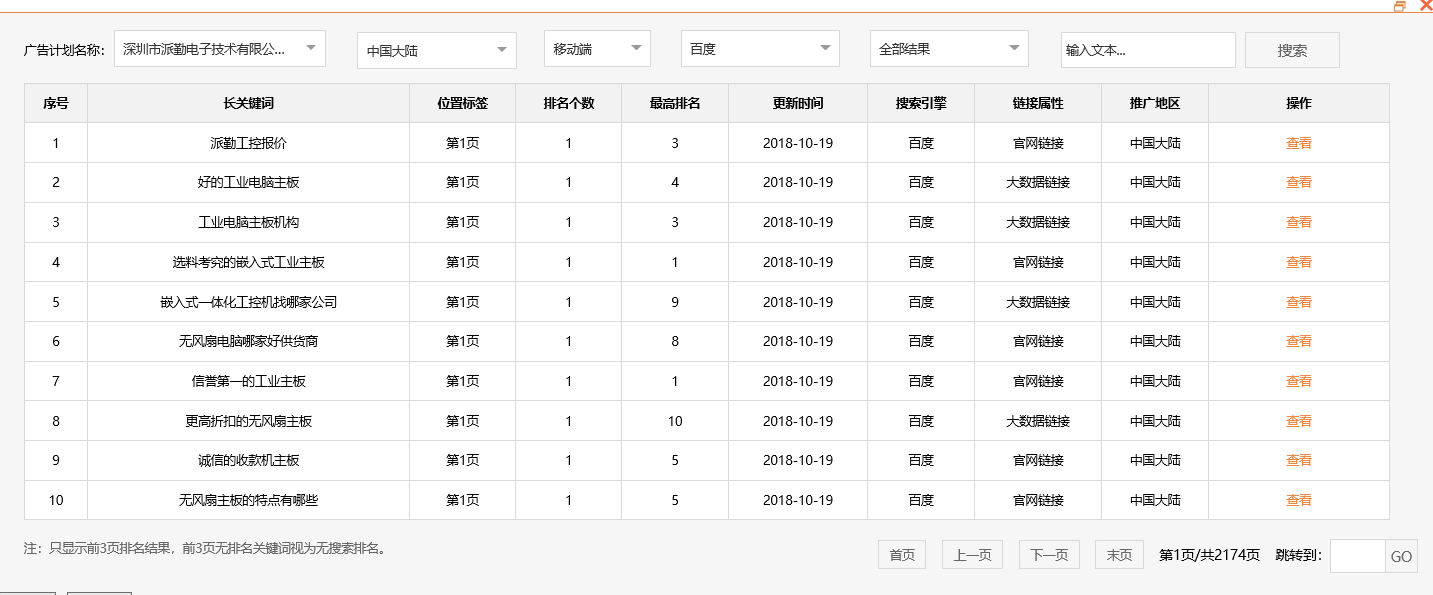Open the 广告计划名称 campaign dropdown
Screen dimensions: 1433x595
tap(219, 48)
